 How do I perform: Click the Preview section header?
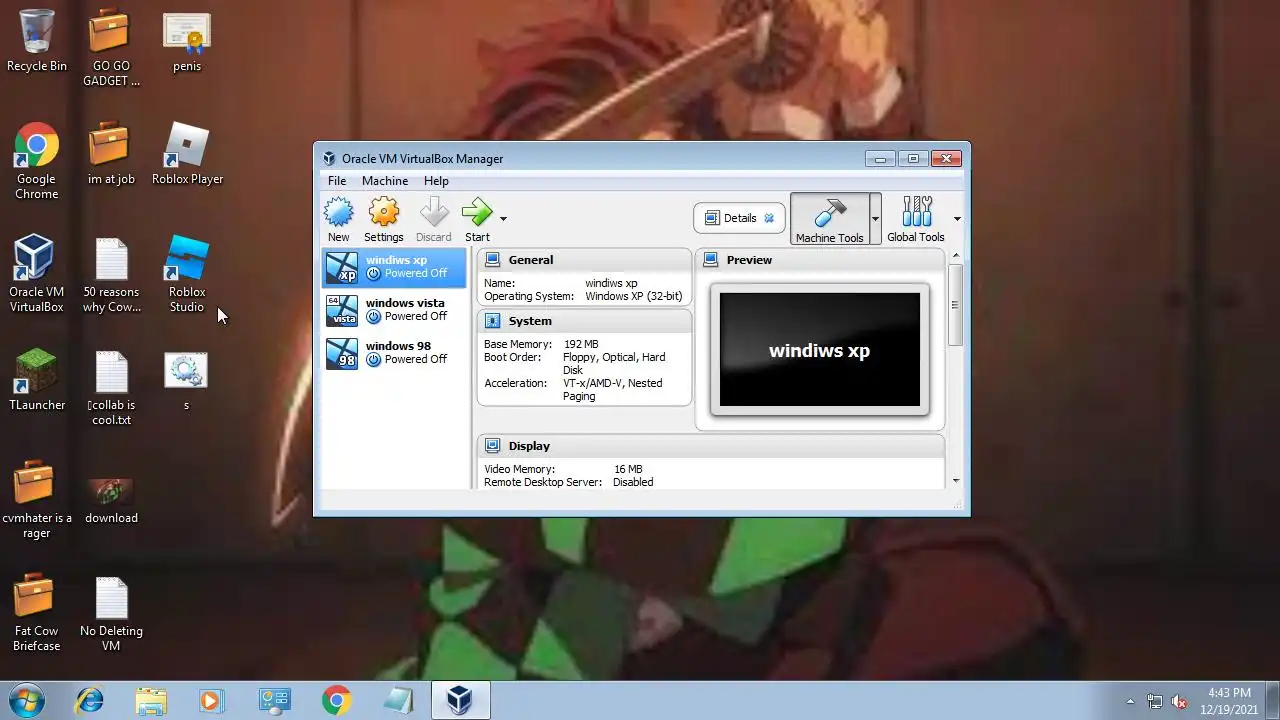click(x=819, y=260)
